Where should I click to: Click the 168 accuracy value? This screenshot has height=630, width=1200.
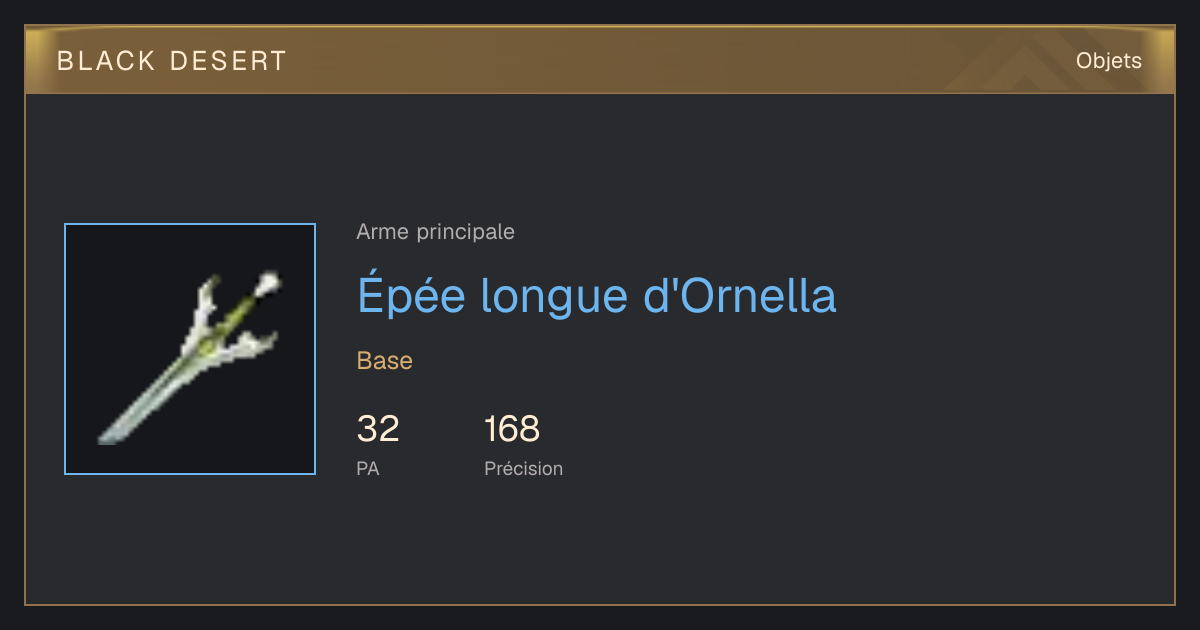(x=512, y=429)
